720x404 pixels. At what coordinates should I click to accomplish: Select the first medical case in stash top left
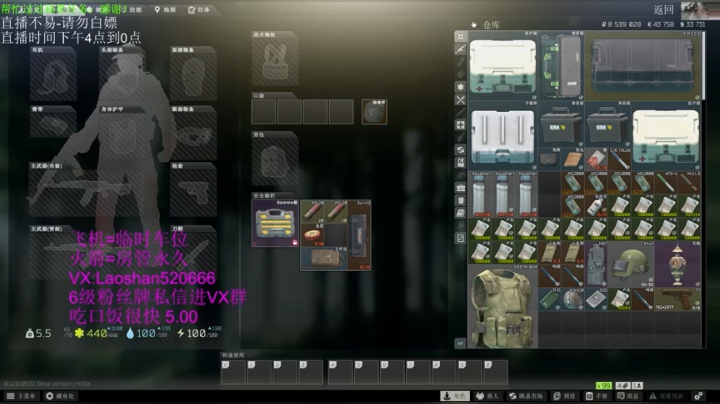click(502, 66)
